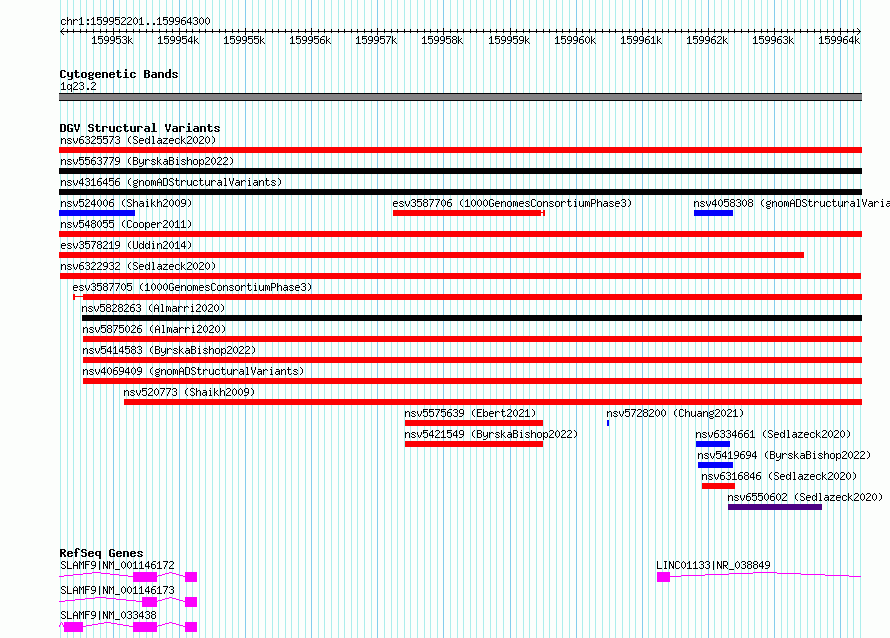Open nsv5875026 (Almarri2020) label
The width and height of the screenshot is (890, 638).
[x=154, y=329]
